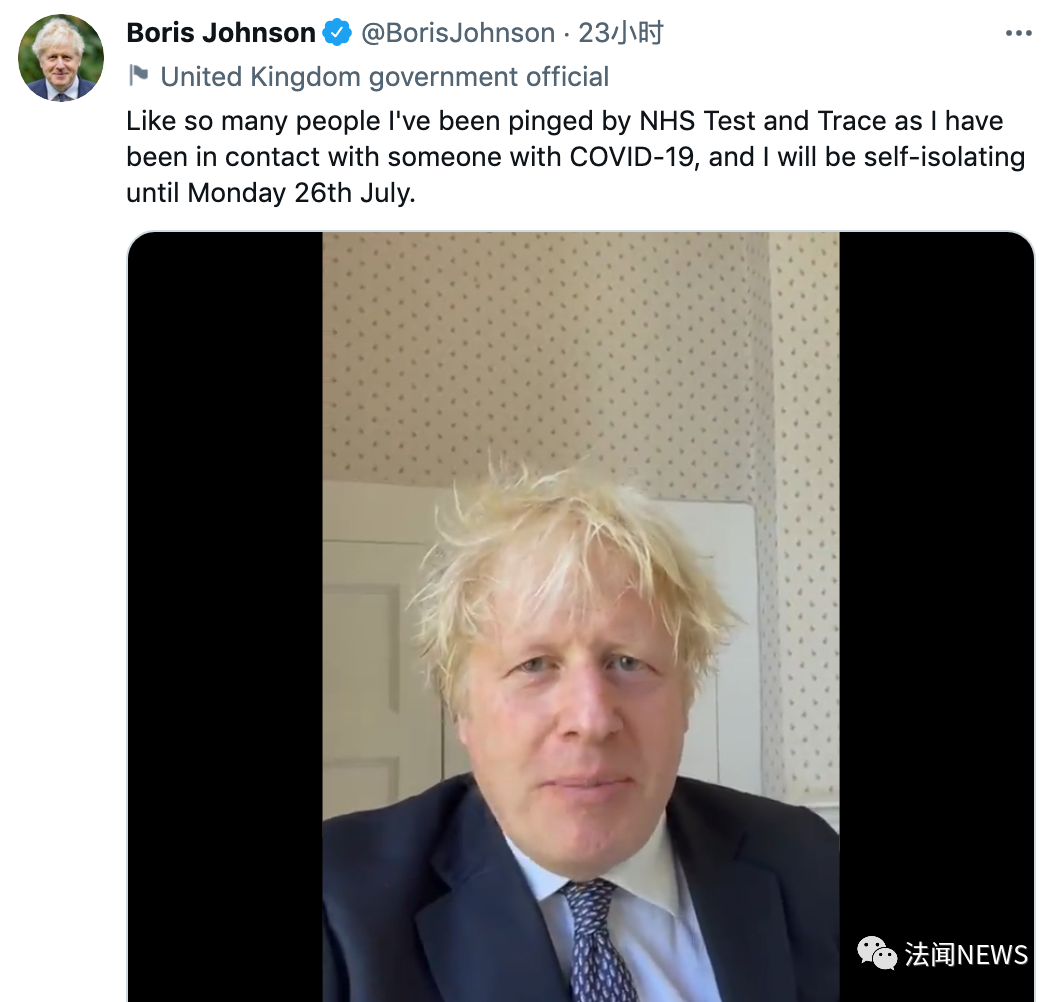Click the 法闻NEWS watermark text

click(966, 954)
